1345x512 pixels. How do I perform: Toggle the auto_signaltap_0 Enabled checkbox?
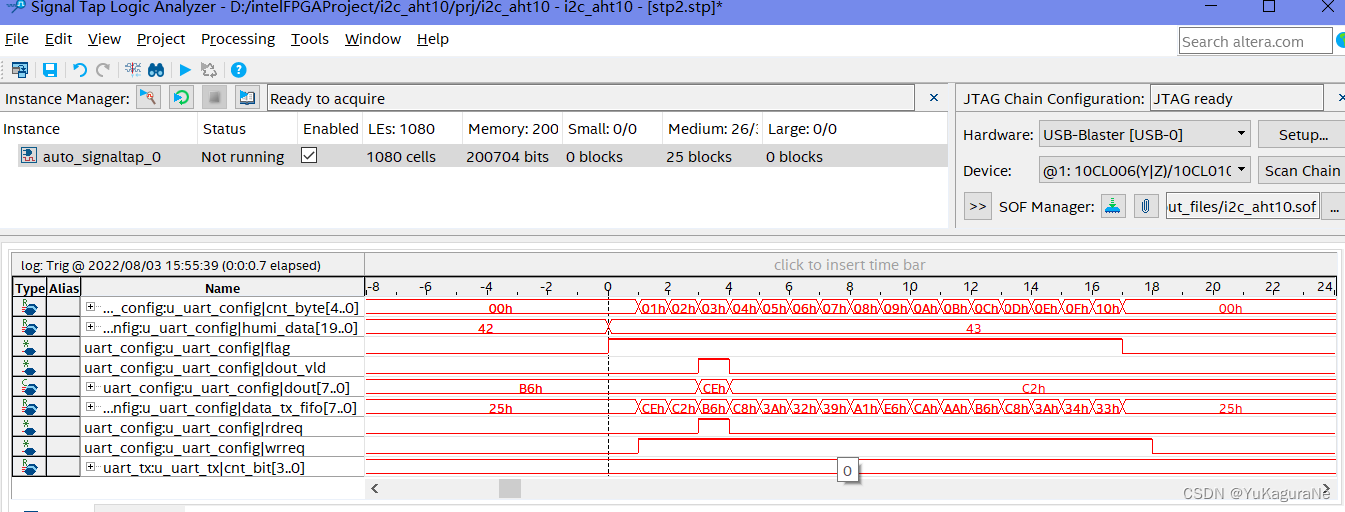(x=309, y=156)
